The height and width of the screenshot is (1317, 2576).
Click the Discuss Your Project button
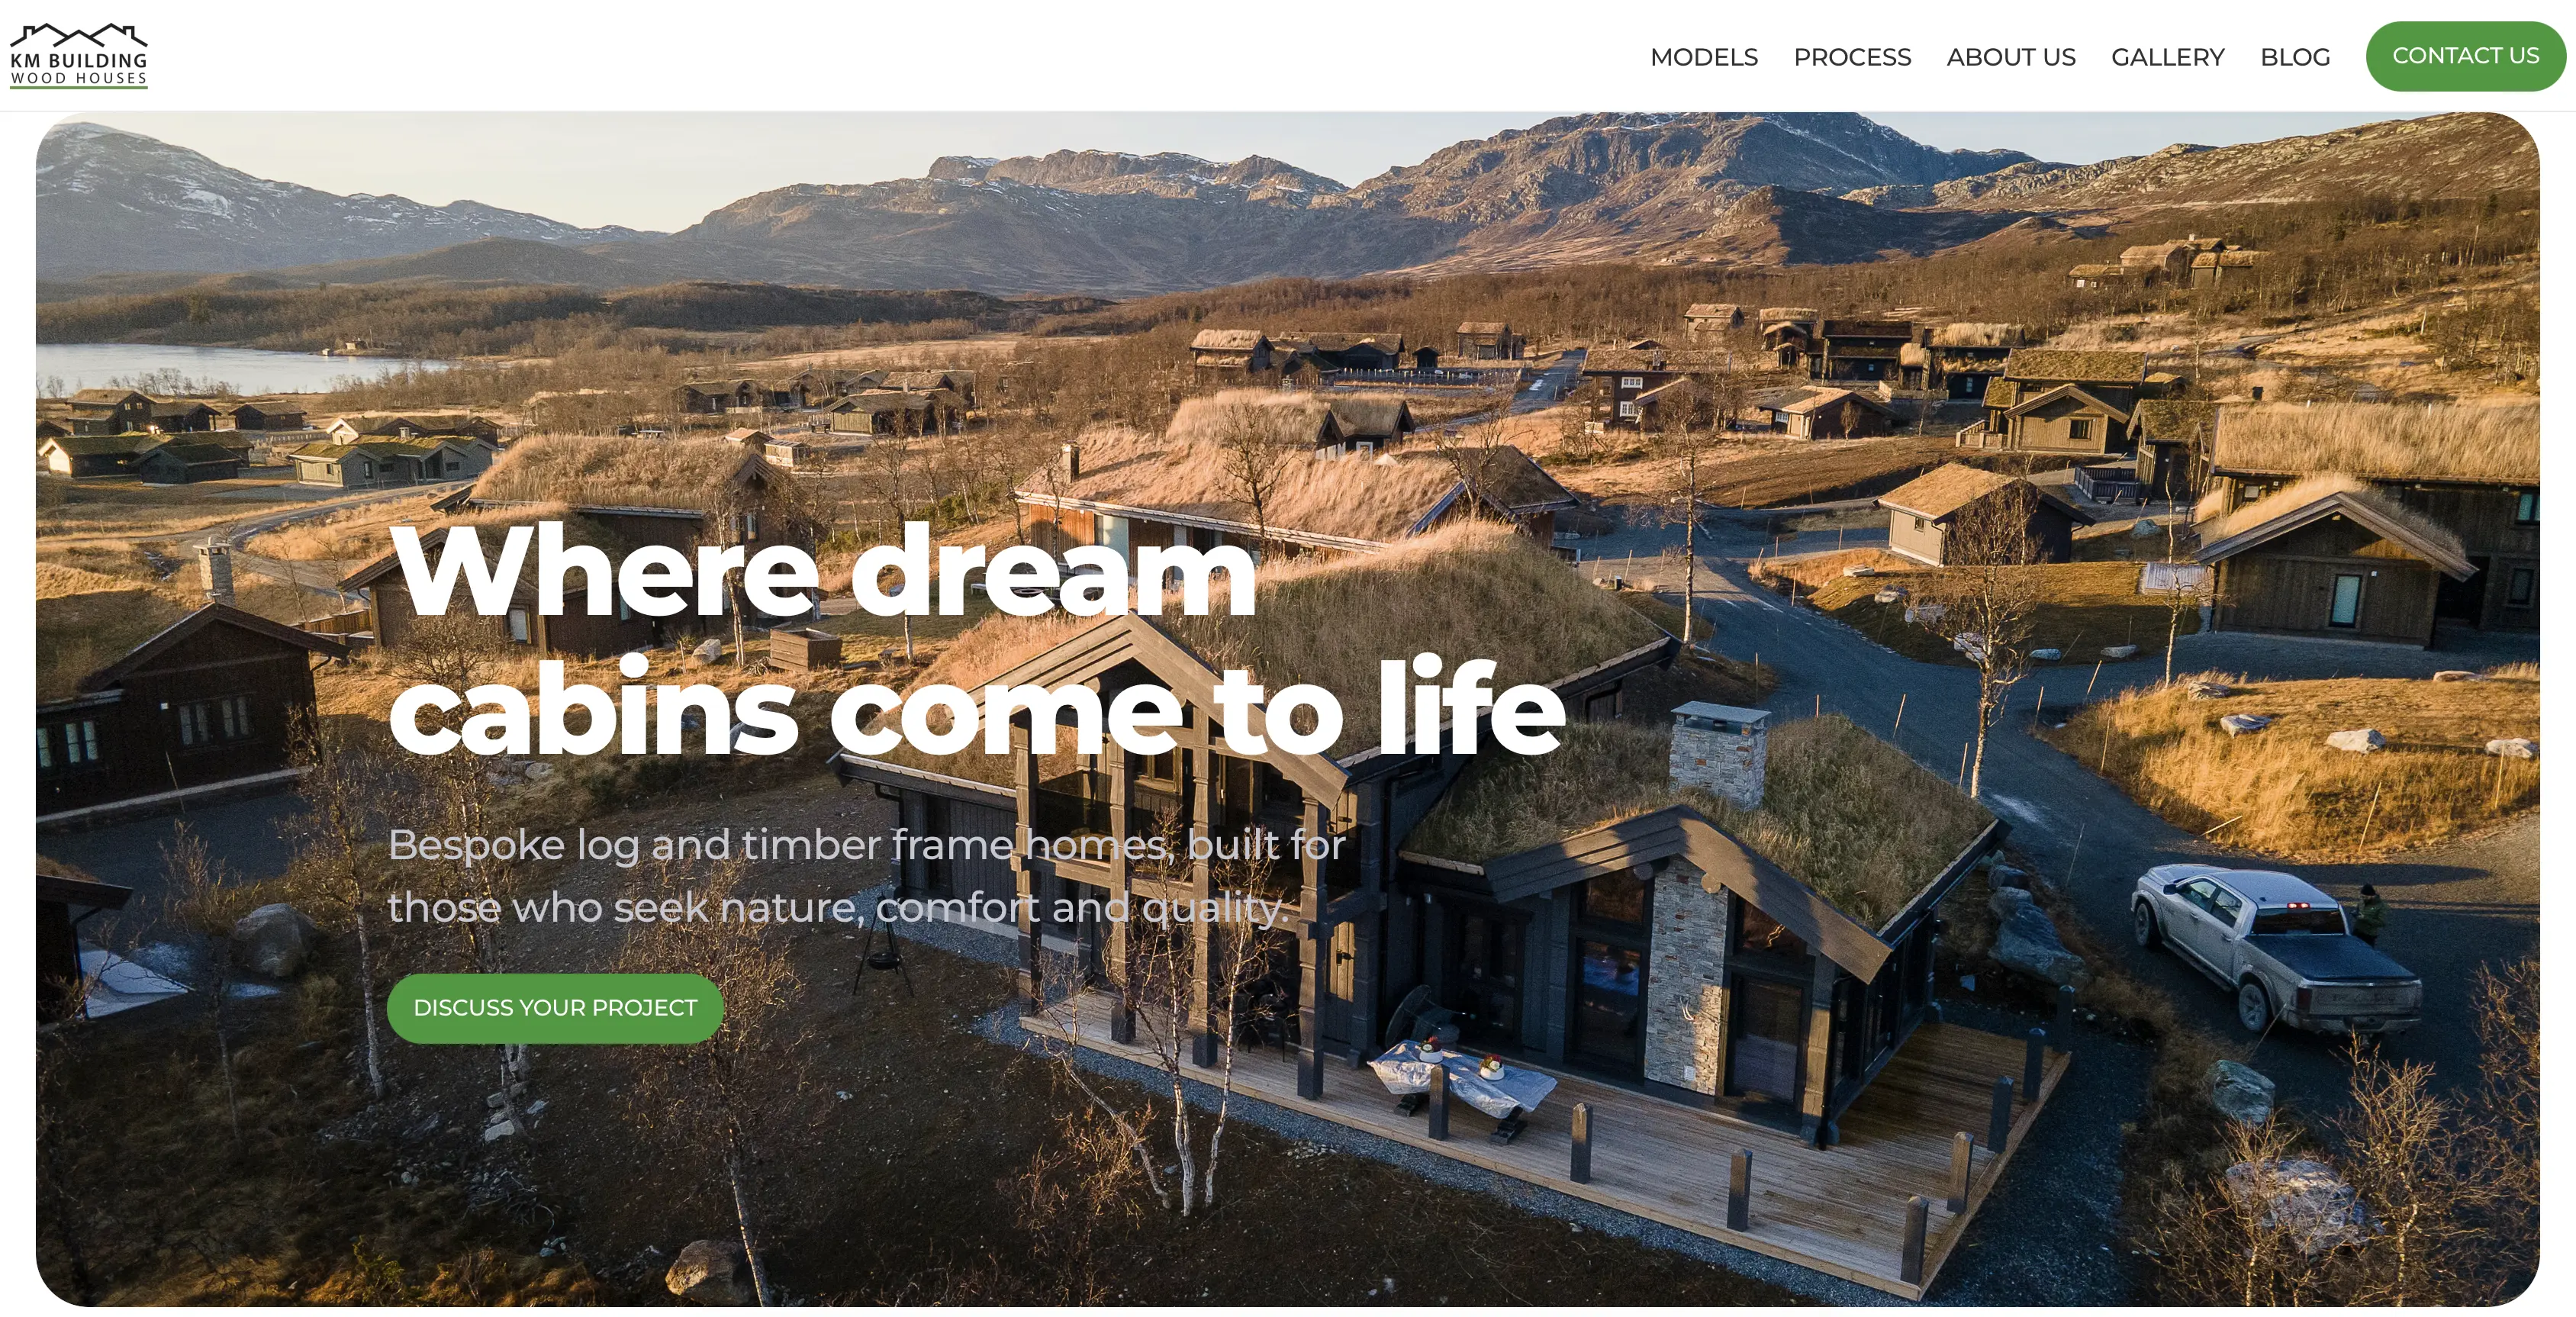click(555, 1008)
